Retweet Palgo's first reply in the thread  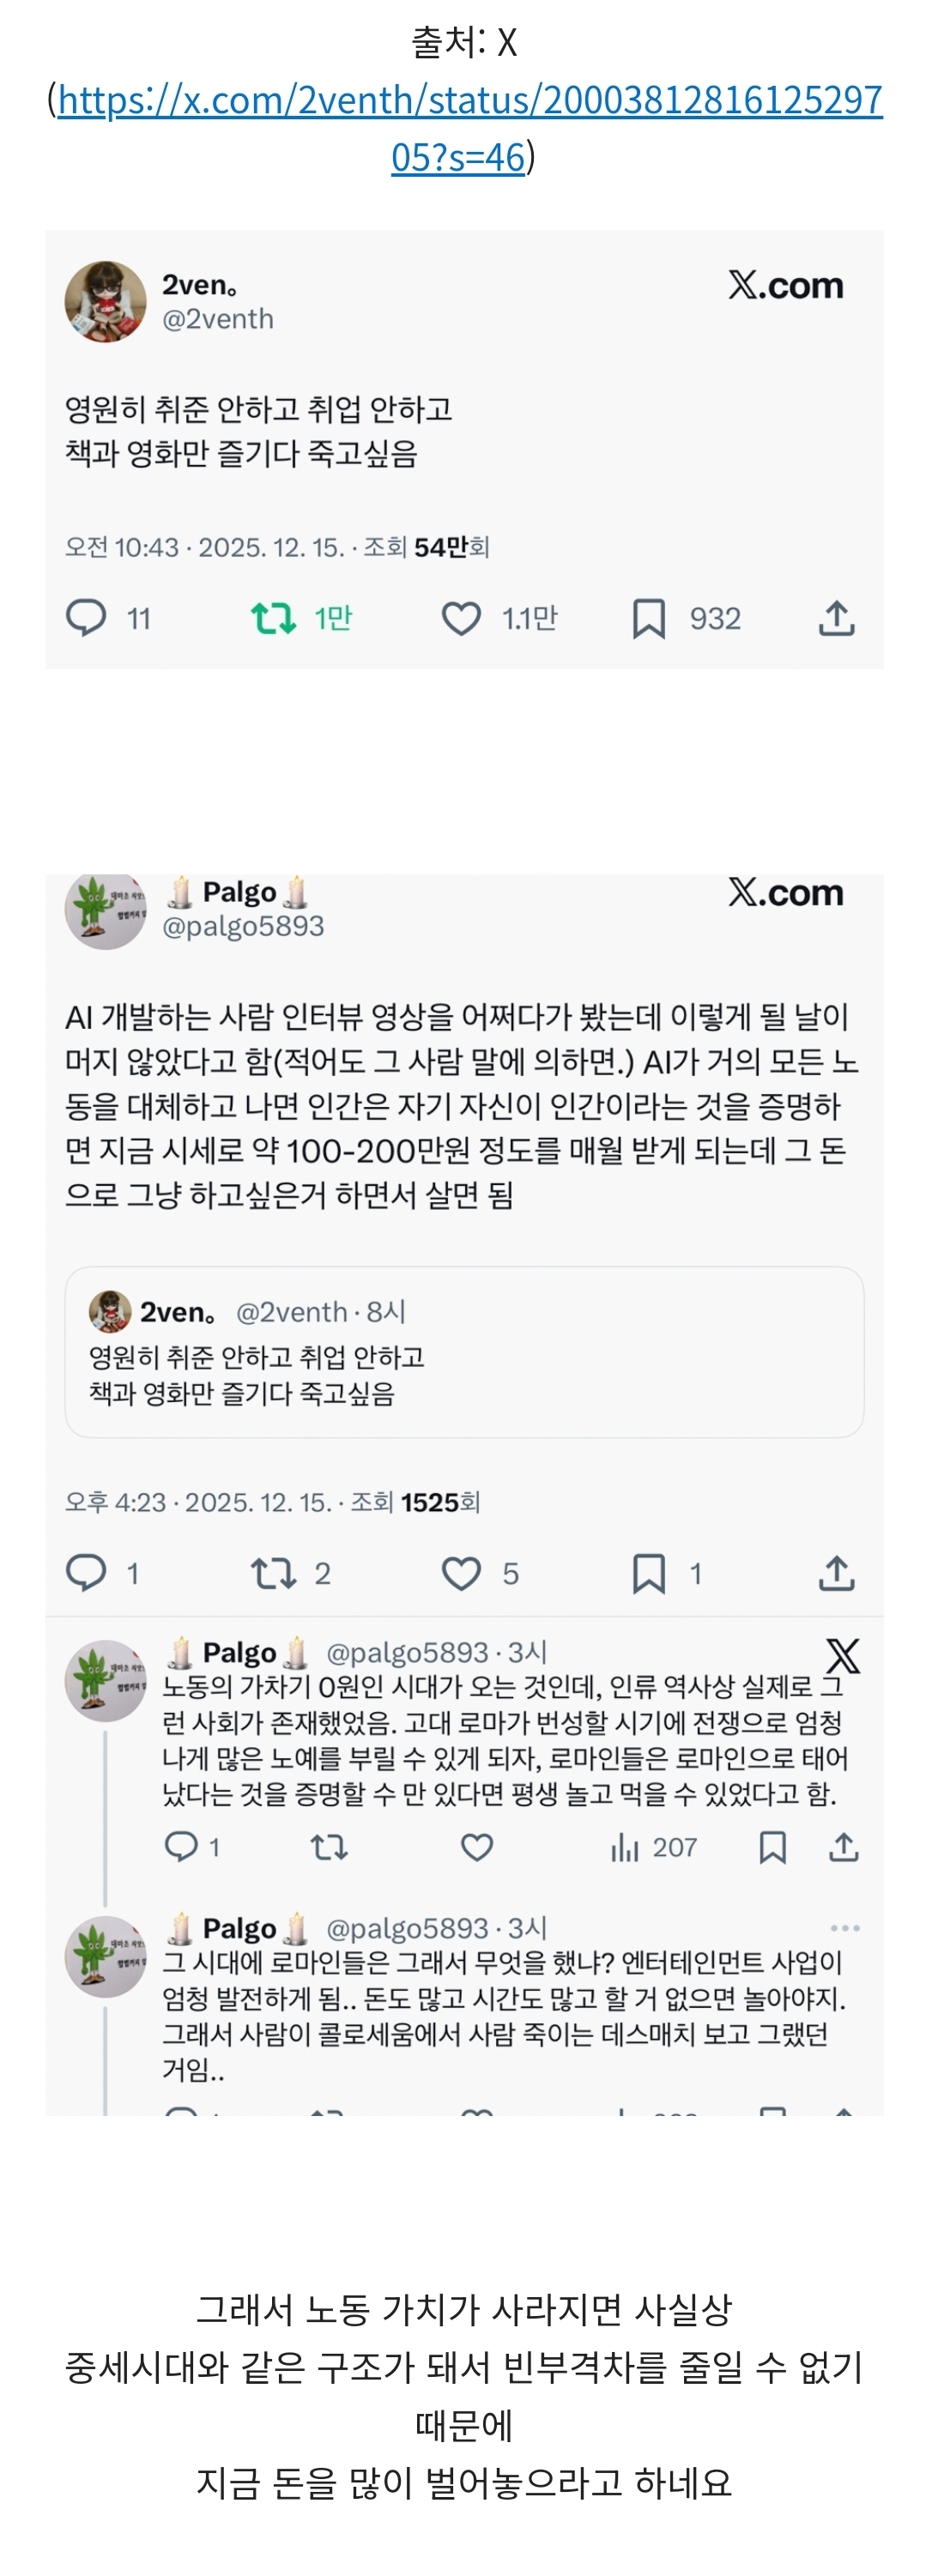pos(329,1847)
